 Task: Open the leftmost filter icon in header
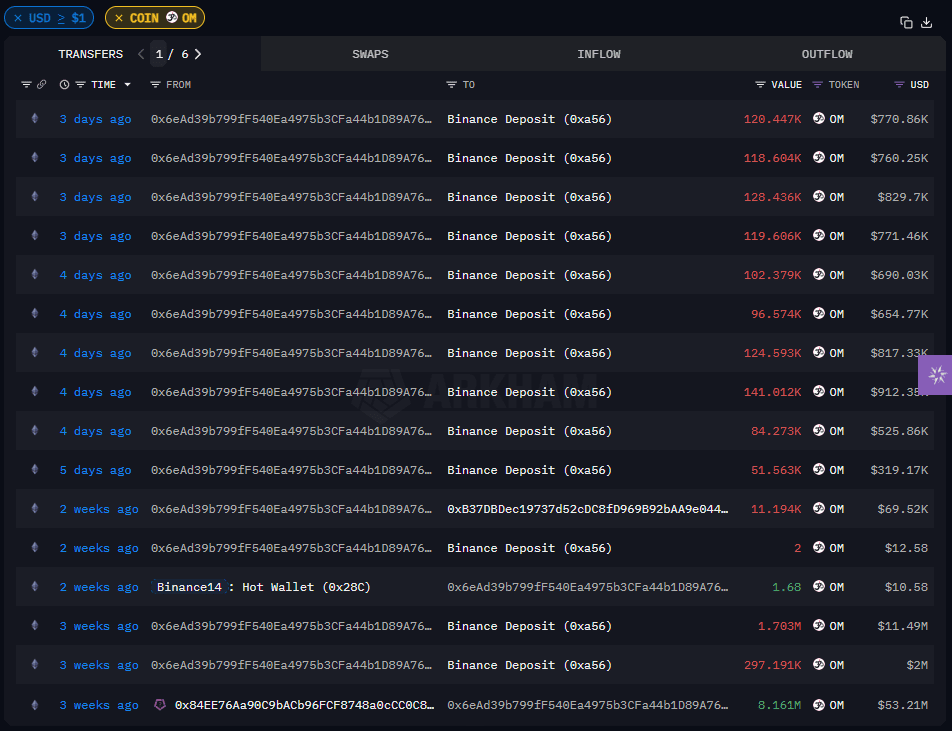tap(26, 84)
